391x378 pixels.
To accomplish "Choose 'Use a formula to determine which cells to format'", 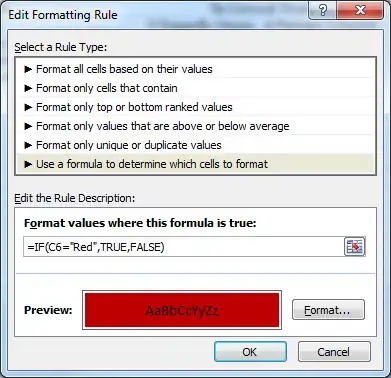I will 195,164.
